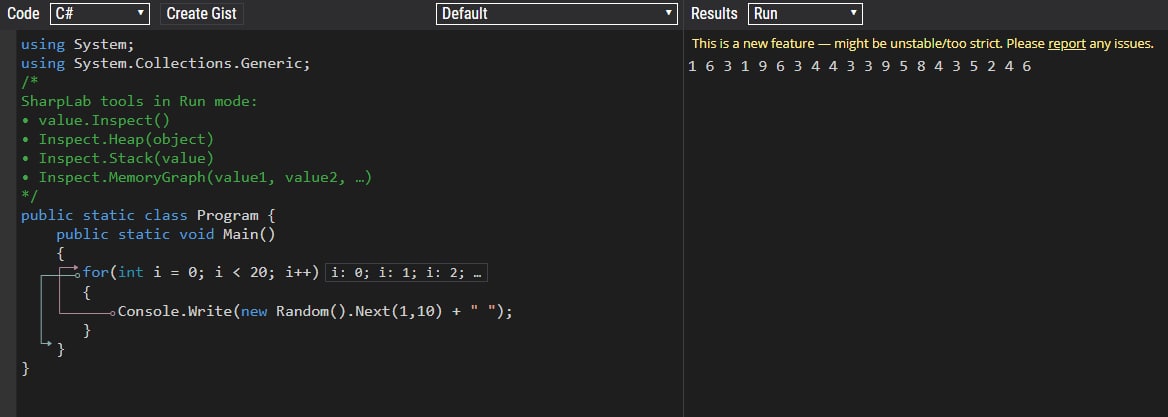Click the 'public static class Program' line

(x=148, y=215)
